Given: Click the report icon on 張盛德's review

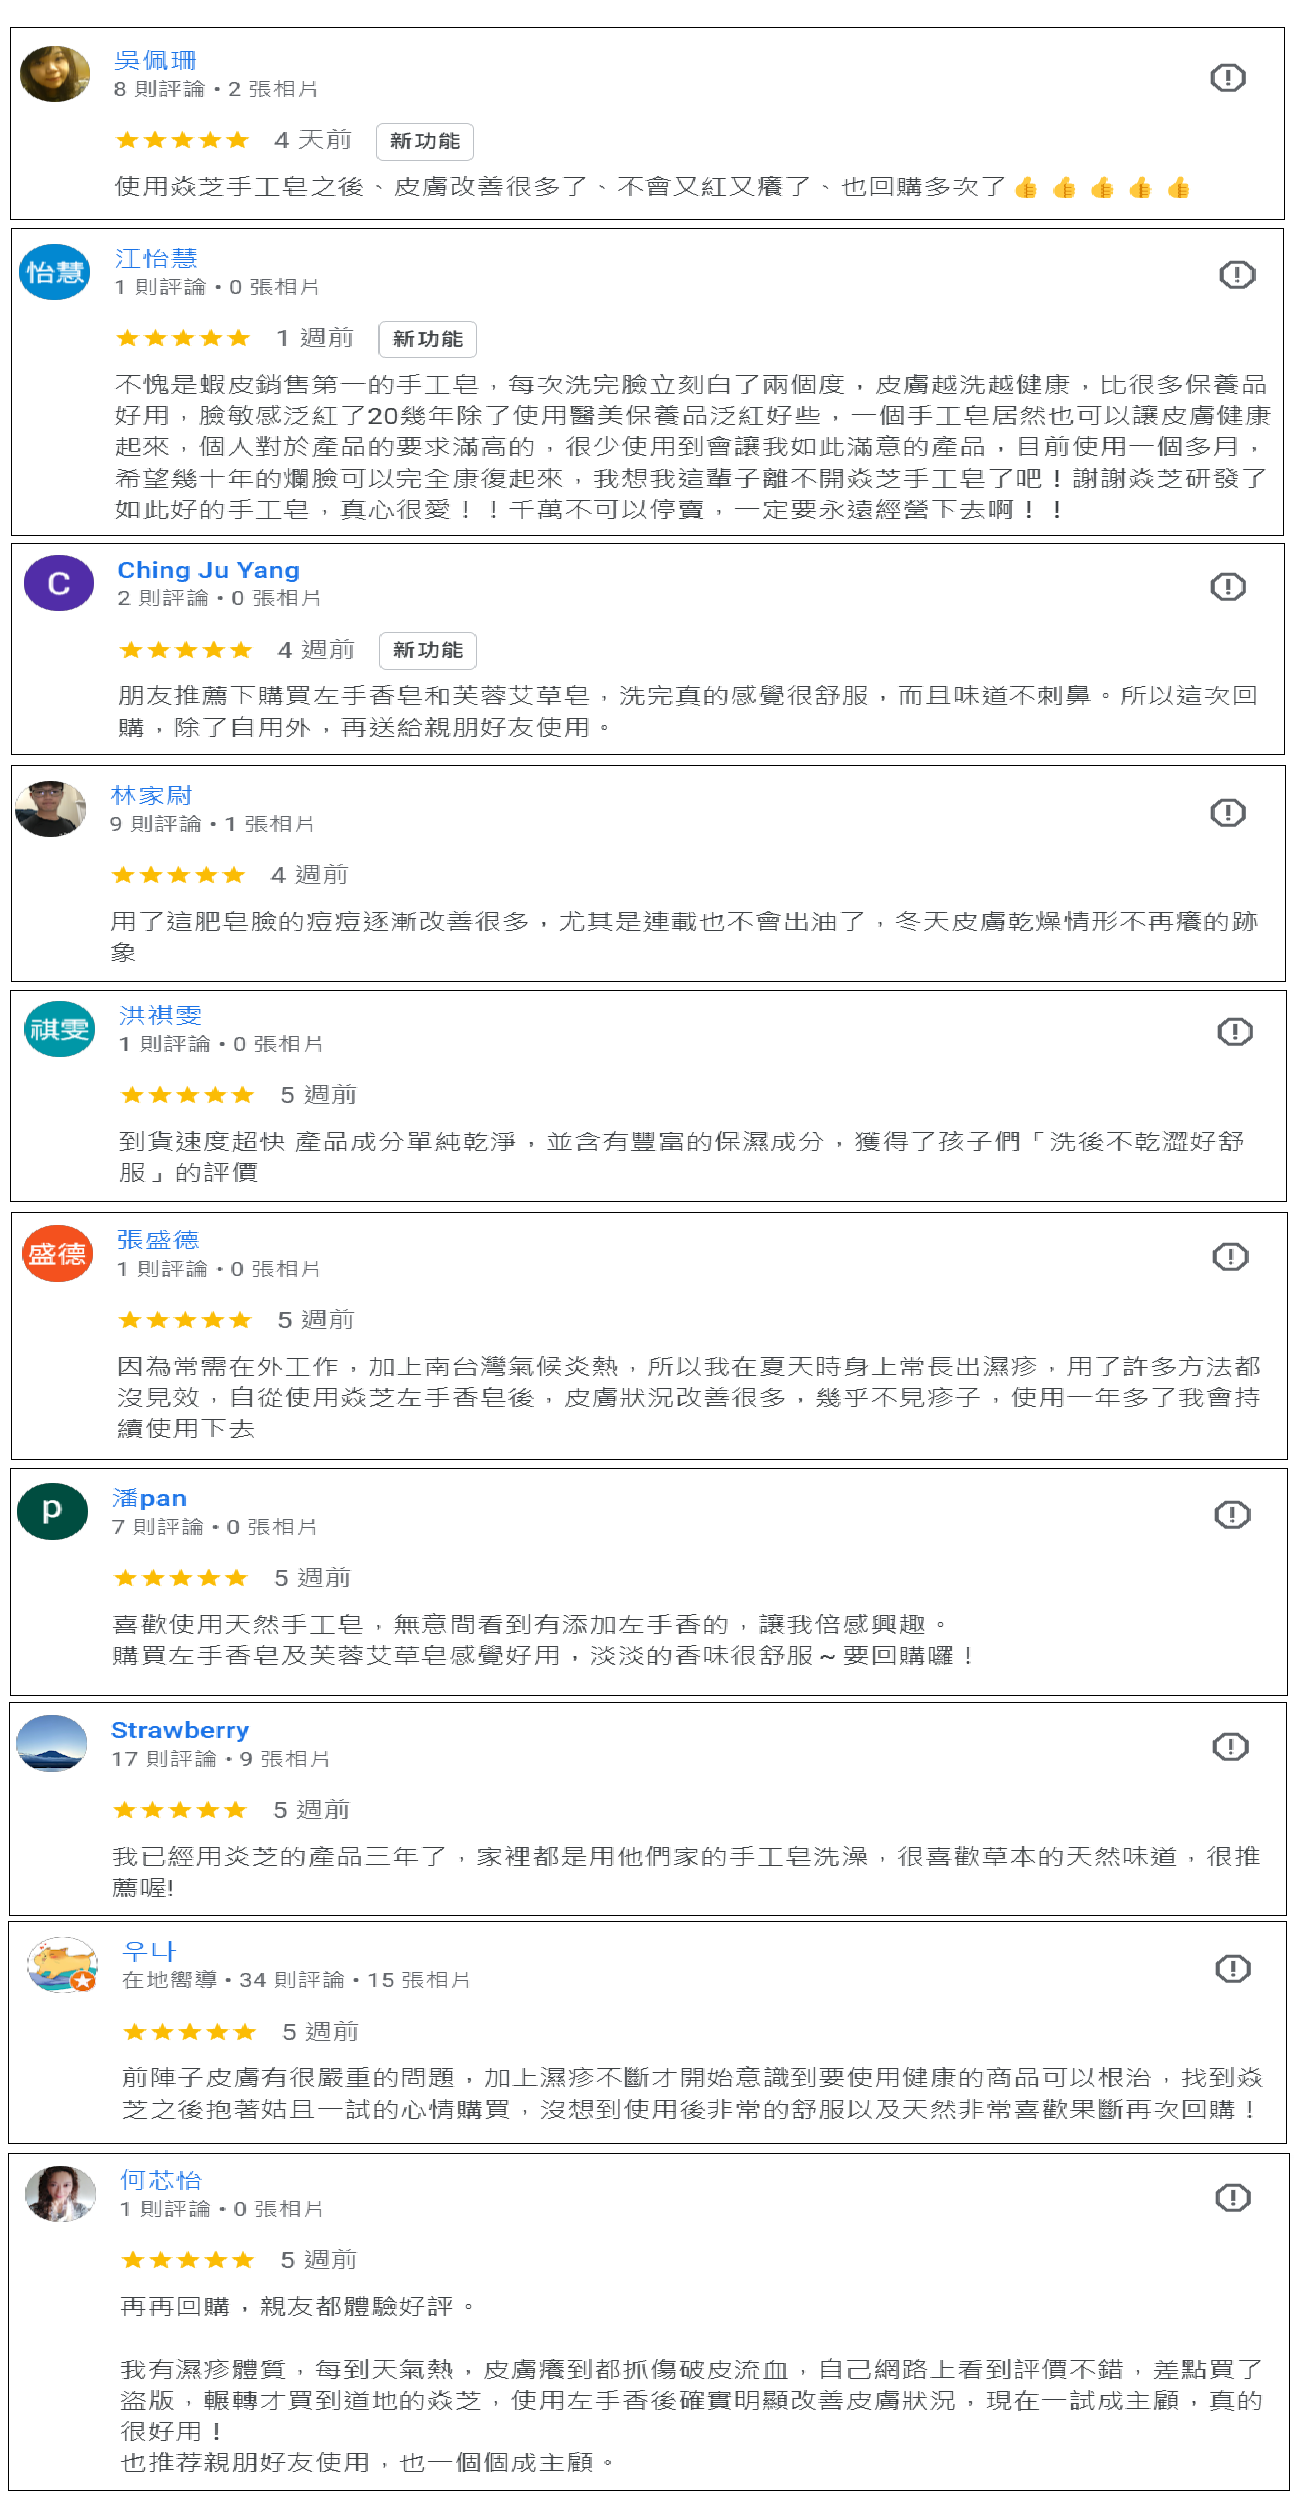Looking at the screenshot, I should 1230,1256.
